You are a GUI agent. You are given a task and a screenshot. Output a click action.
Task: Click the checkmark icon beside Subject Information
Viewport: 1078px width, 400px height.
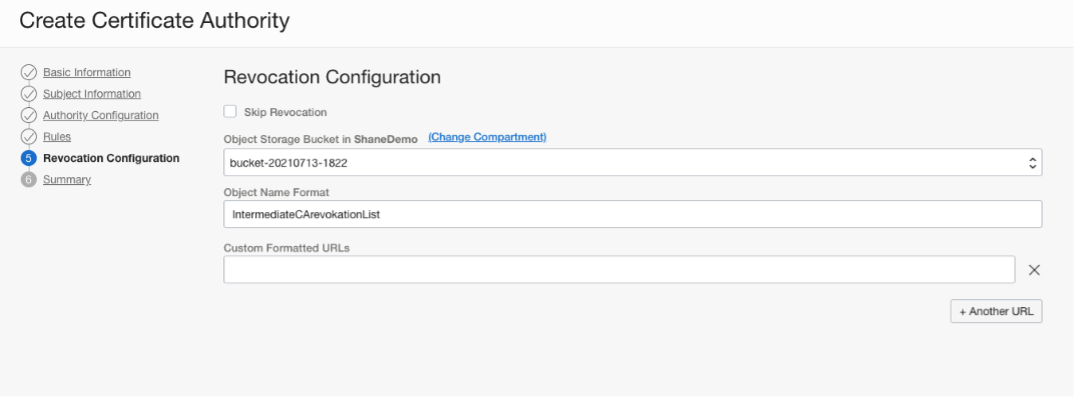click(28, 94)
